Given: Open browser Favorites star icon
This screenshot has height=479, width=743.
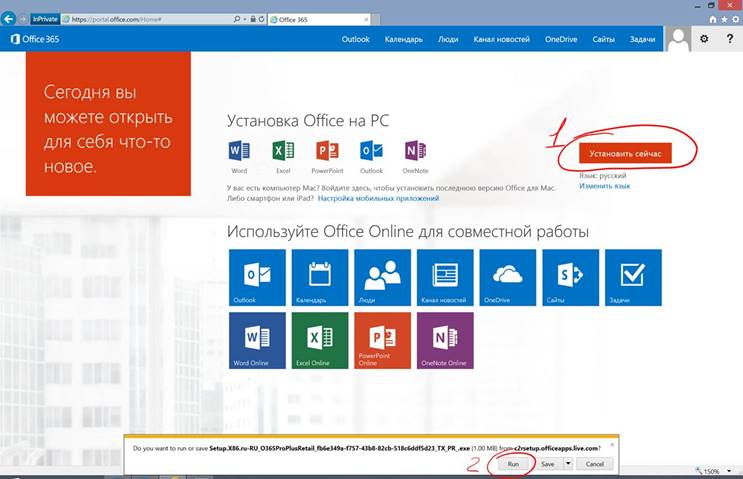Looking at the screenshot, I should click(x=724, y=19).
